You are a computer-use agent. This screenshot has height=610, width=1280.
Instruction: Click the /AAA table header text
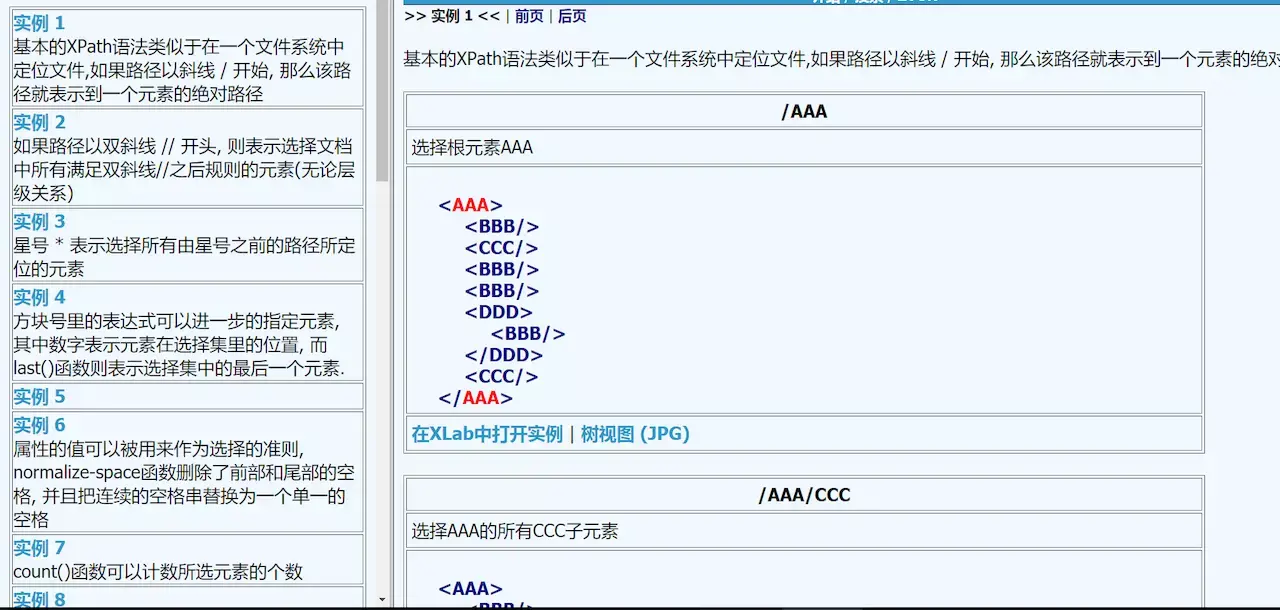click(804, 111)
